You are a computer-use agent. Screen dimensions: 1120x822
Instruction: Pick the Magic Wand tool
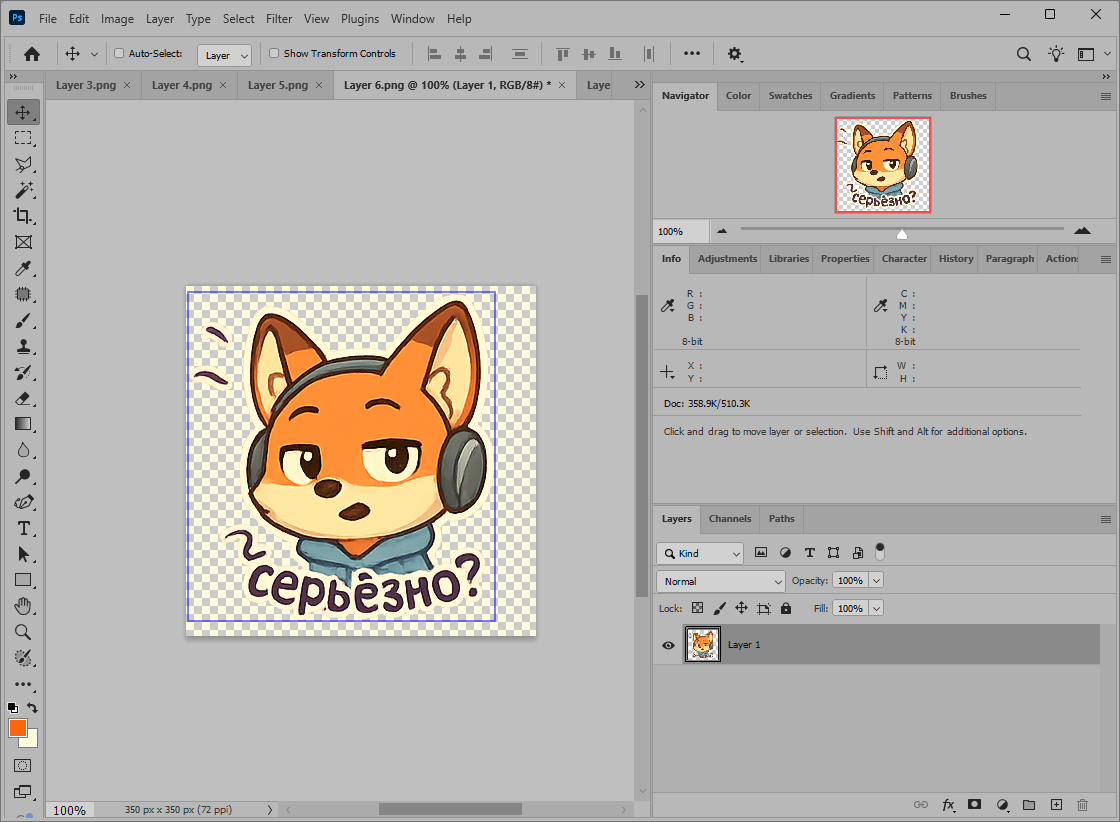23,190
